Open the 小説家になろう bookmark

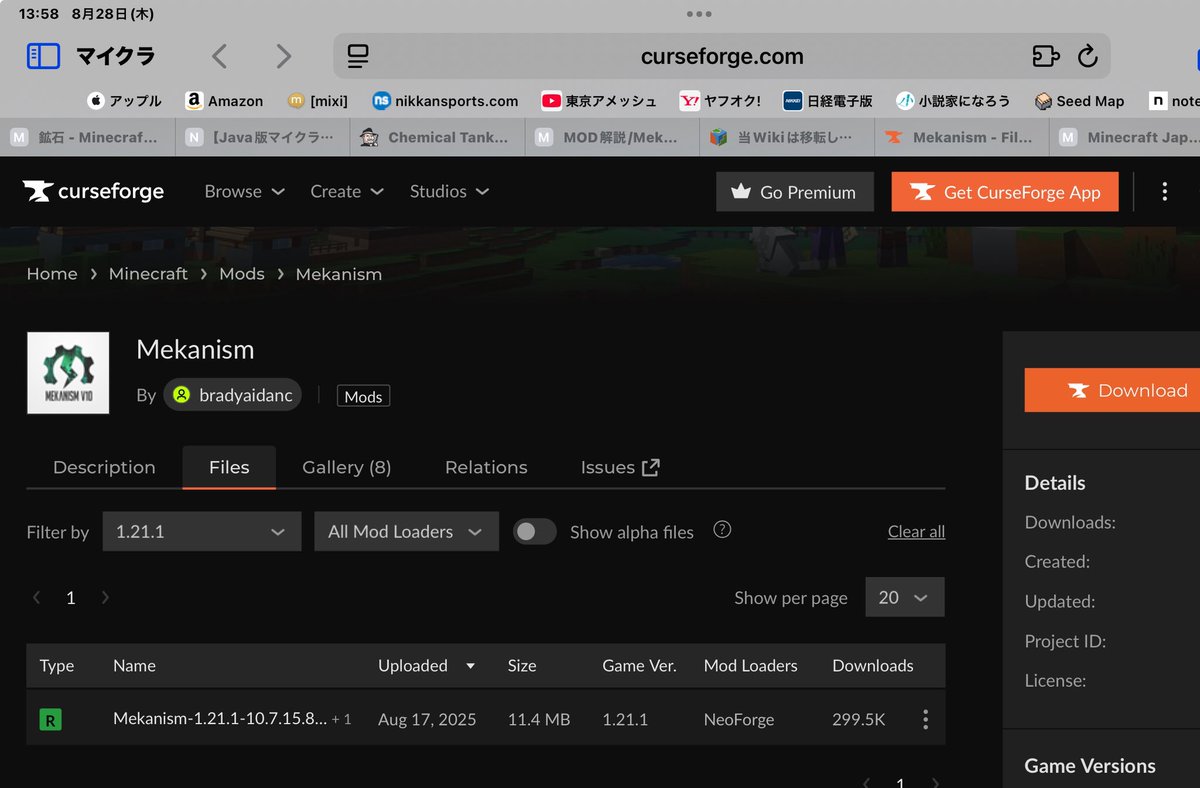point(953,101)
